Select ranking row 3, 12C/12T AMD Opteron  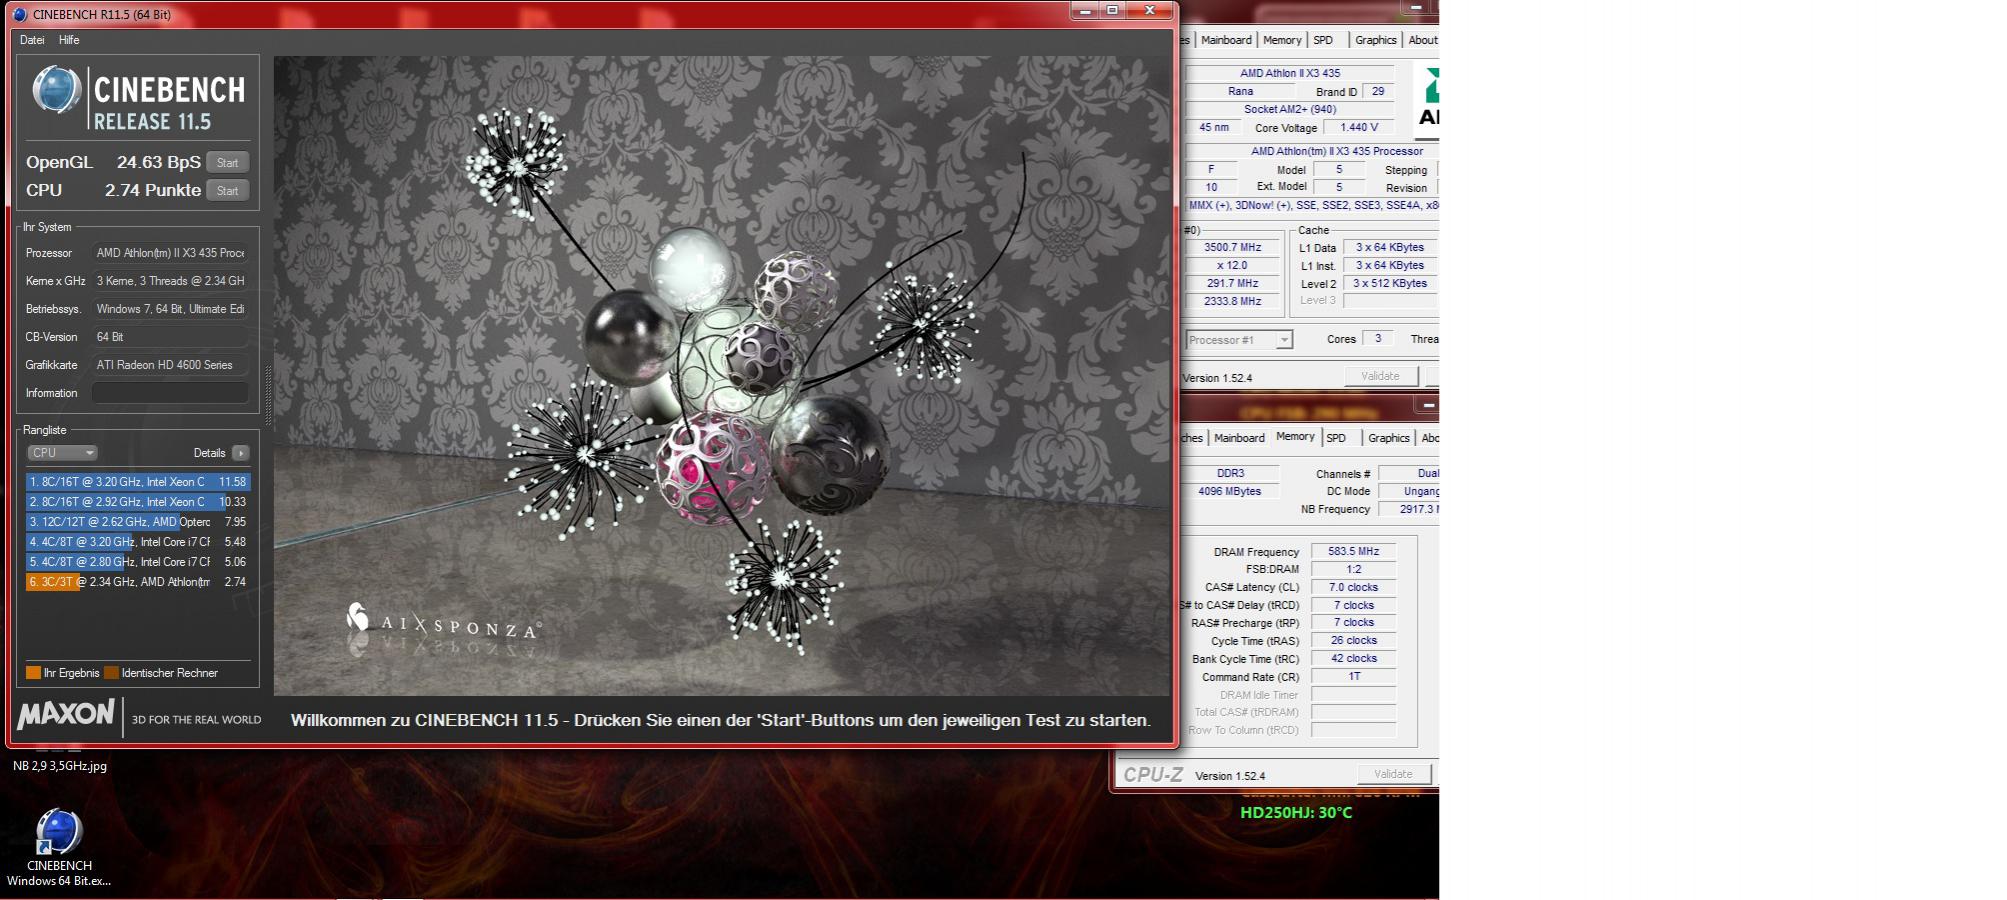pyautogui.click(x=138, y=522)
